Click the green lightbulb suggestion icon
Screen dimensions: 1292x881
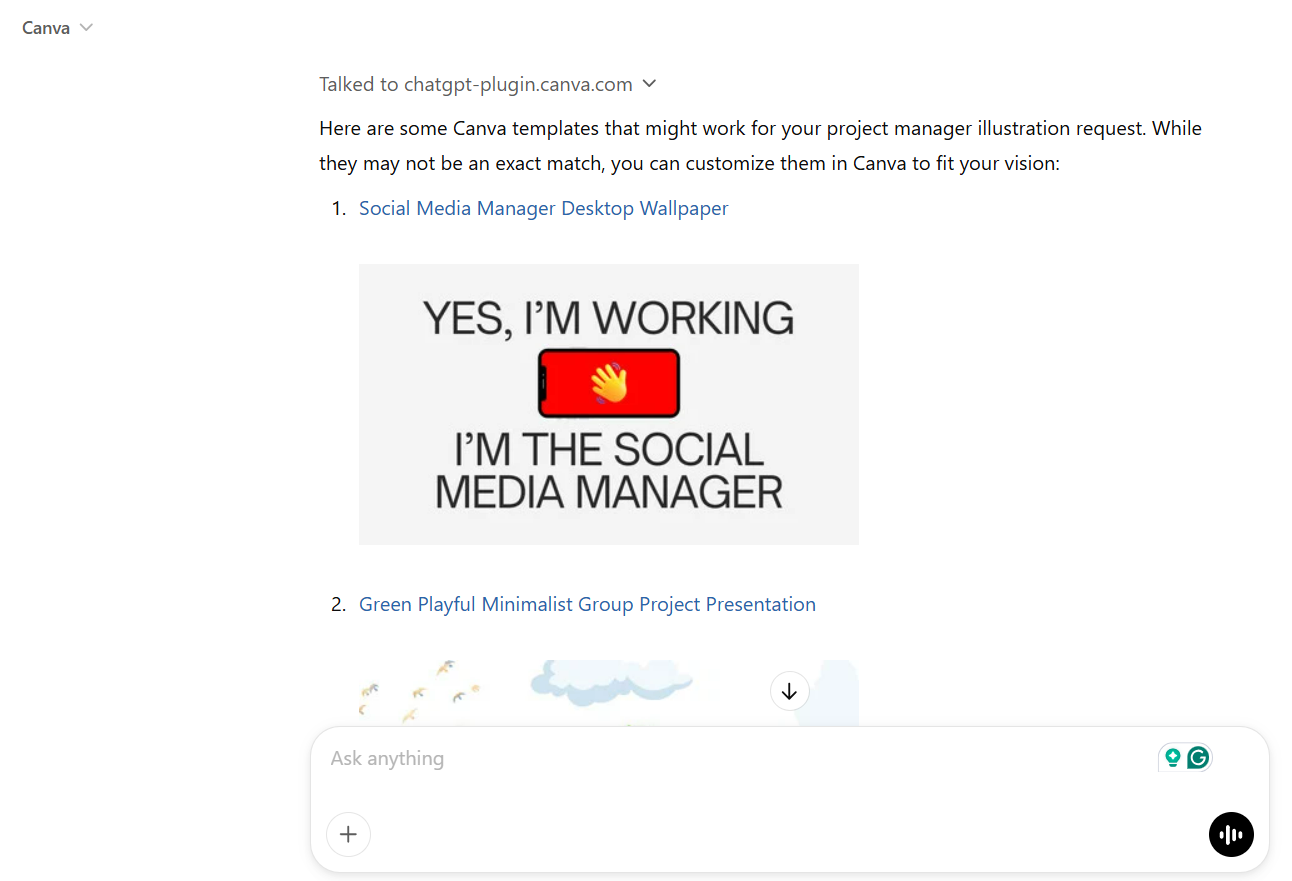click(x=1173, y=758)
